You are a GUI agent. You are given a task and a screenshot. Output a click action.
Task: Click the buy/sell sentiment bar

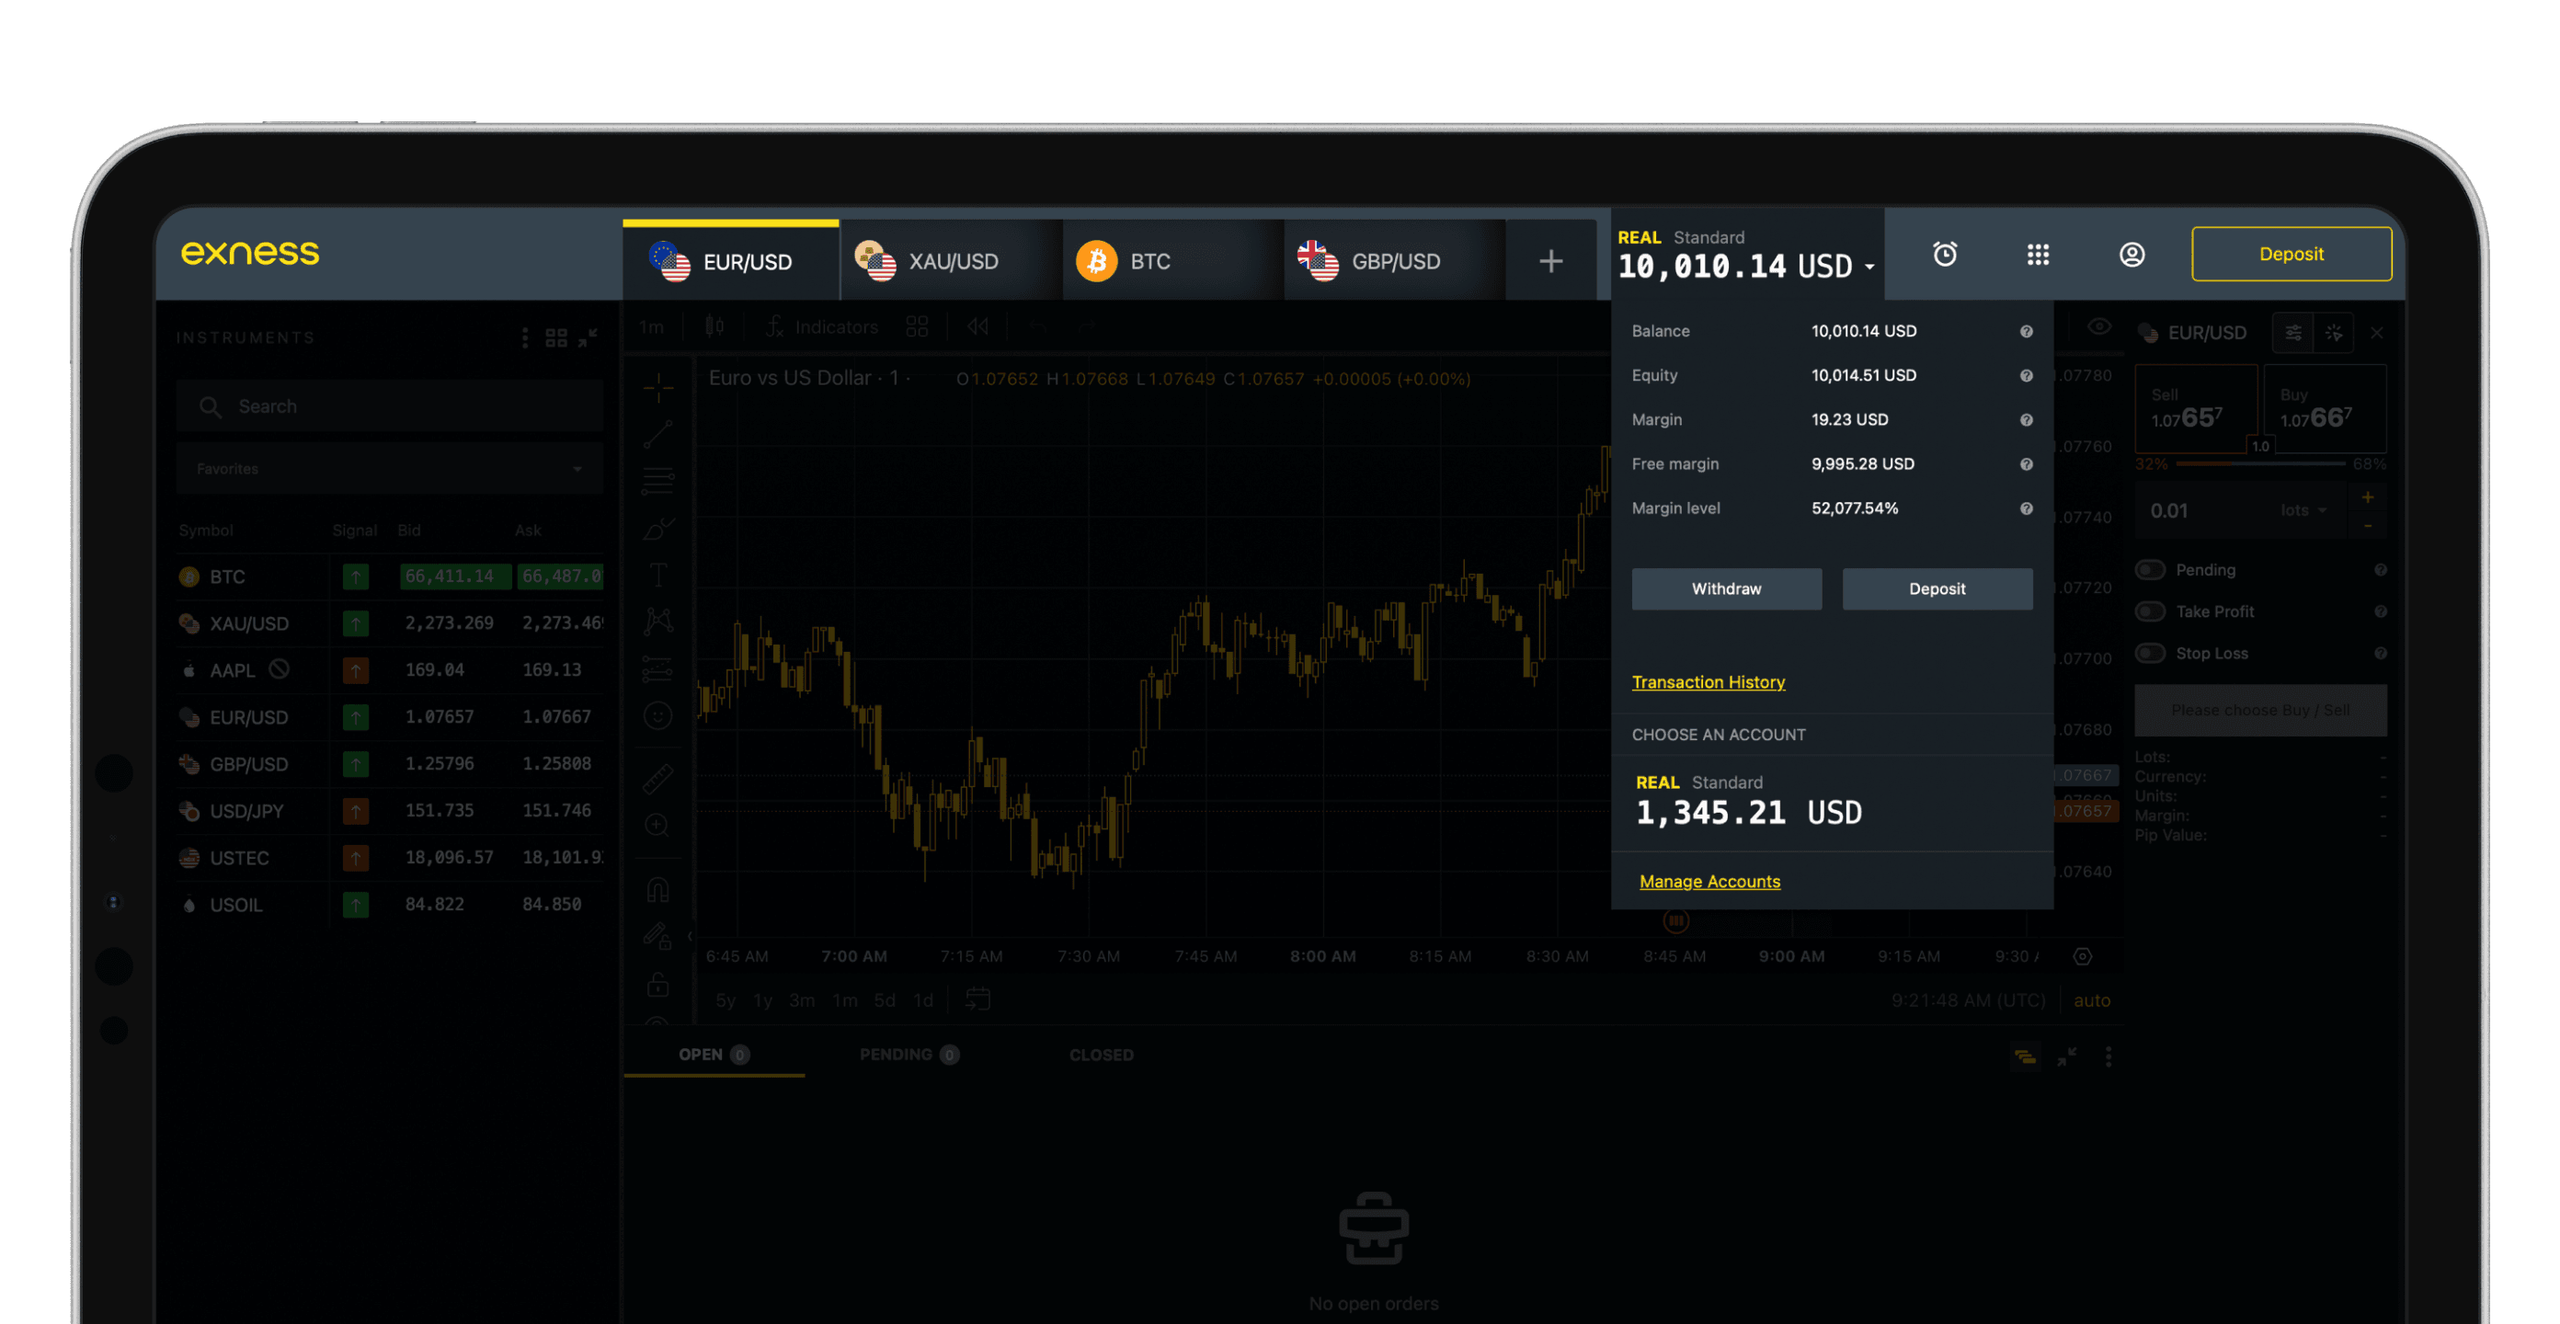[2260, 464]
